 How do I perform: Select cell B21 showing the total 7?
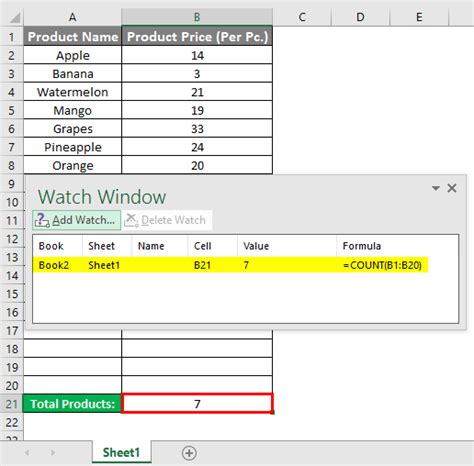[x=197, y=404]
